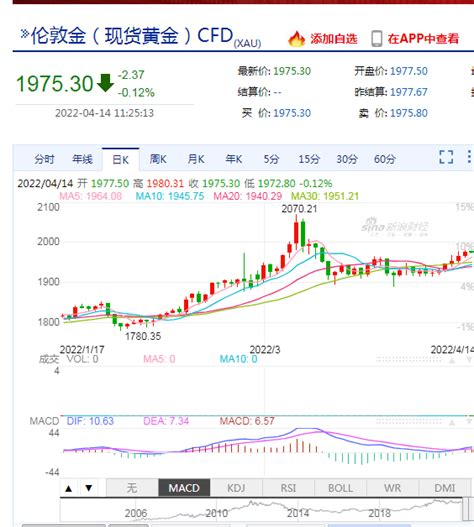This screenshot has width=474, height=527.
Task: Select the 年K chart tab
Action: [234, 159]
